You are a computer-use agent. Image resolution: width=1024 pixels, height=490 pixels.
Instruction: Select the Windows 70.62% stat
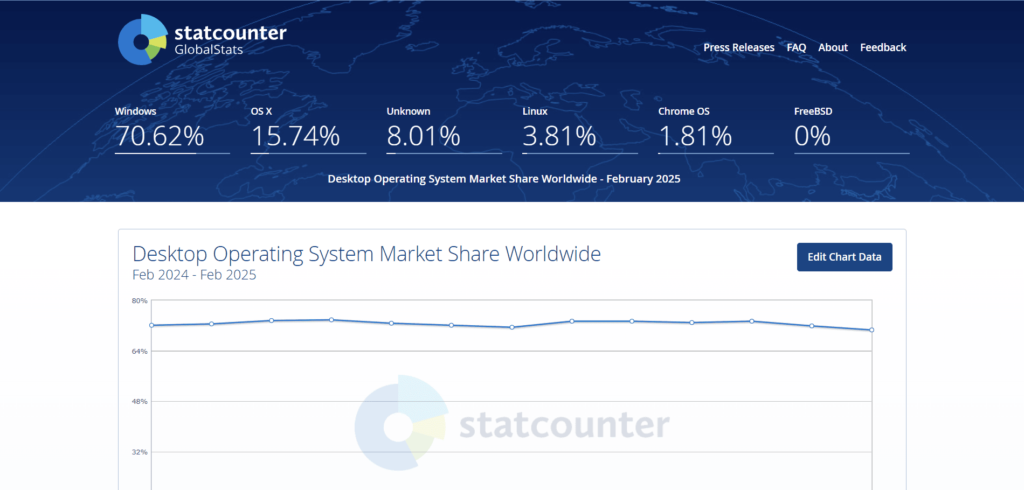(172, 130)
